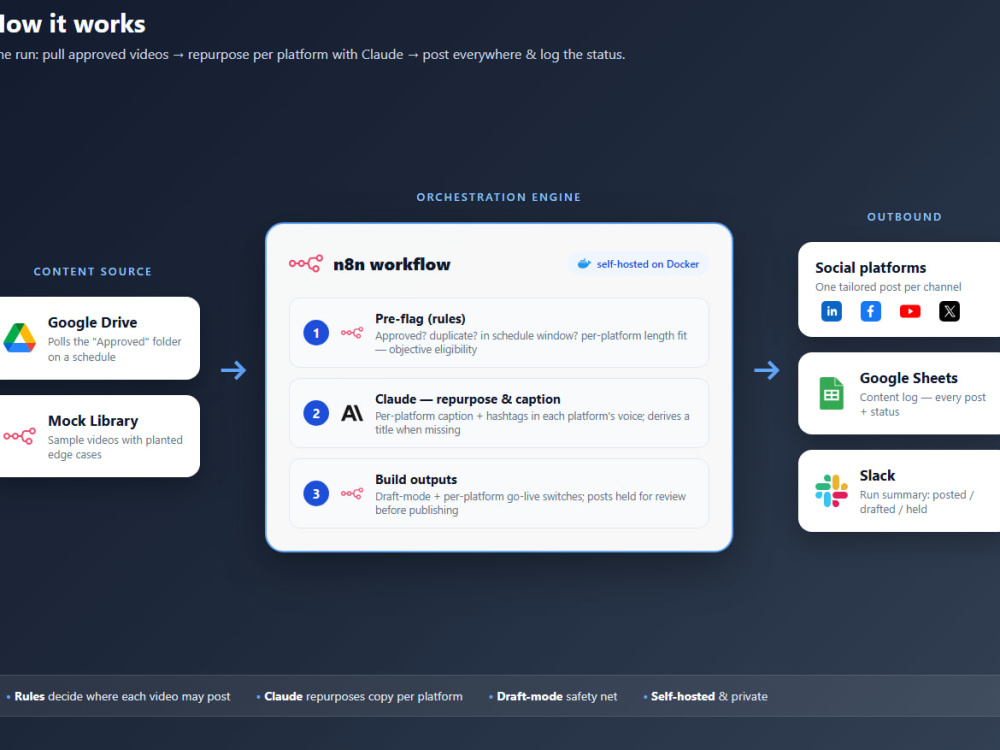The width and height of the screenshot is (1000, 750).
Task: Click 'Self-hosted & private' footer text
Action: [x=709, y=696]
